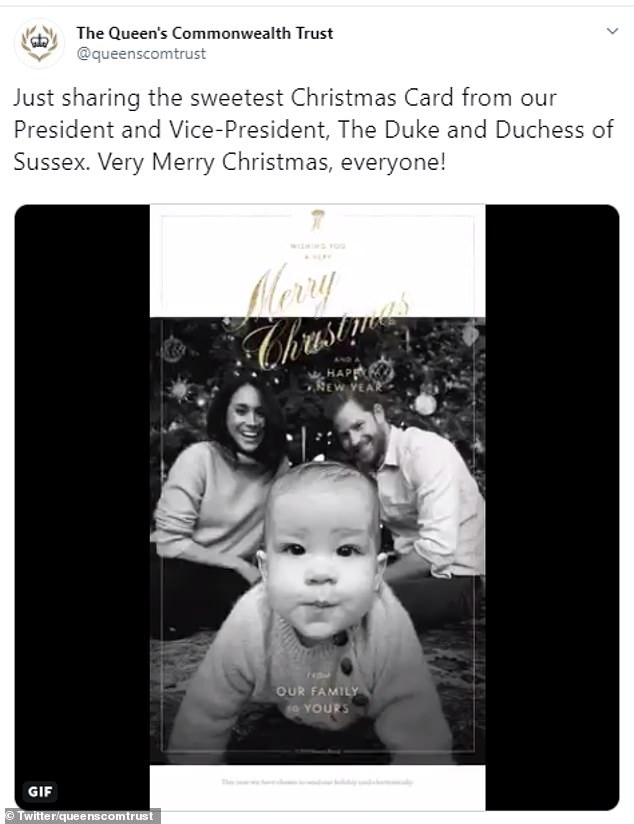
Task: Click the @queenscomtrust handle
Action: (141, 54)
